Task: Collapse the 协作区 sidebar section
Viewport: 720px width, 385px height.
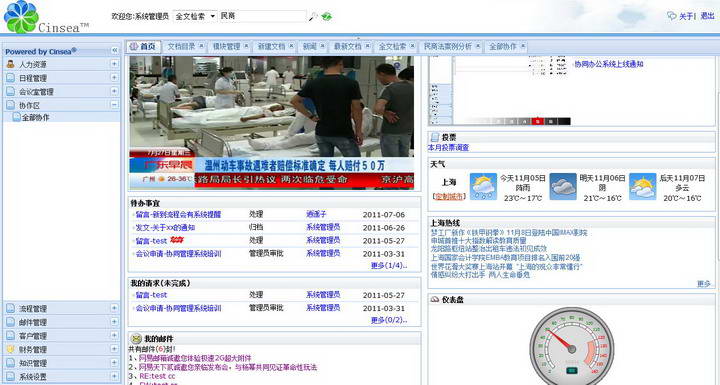Action: point(114,105)
